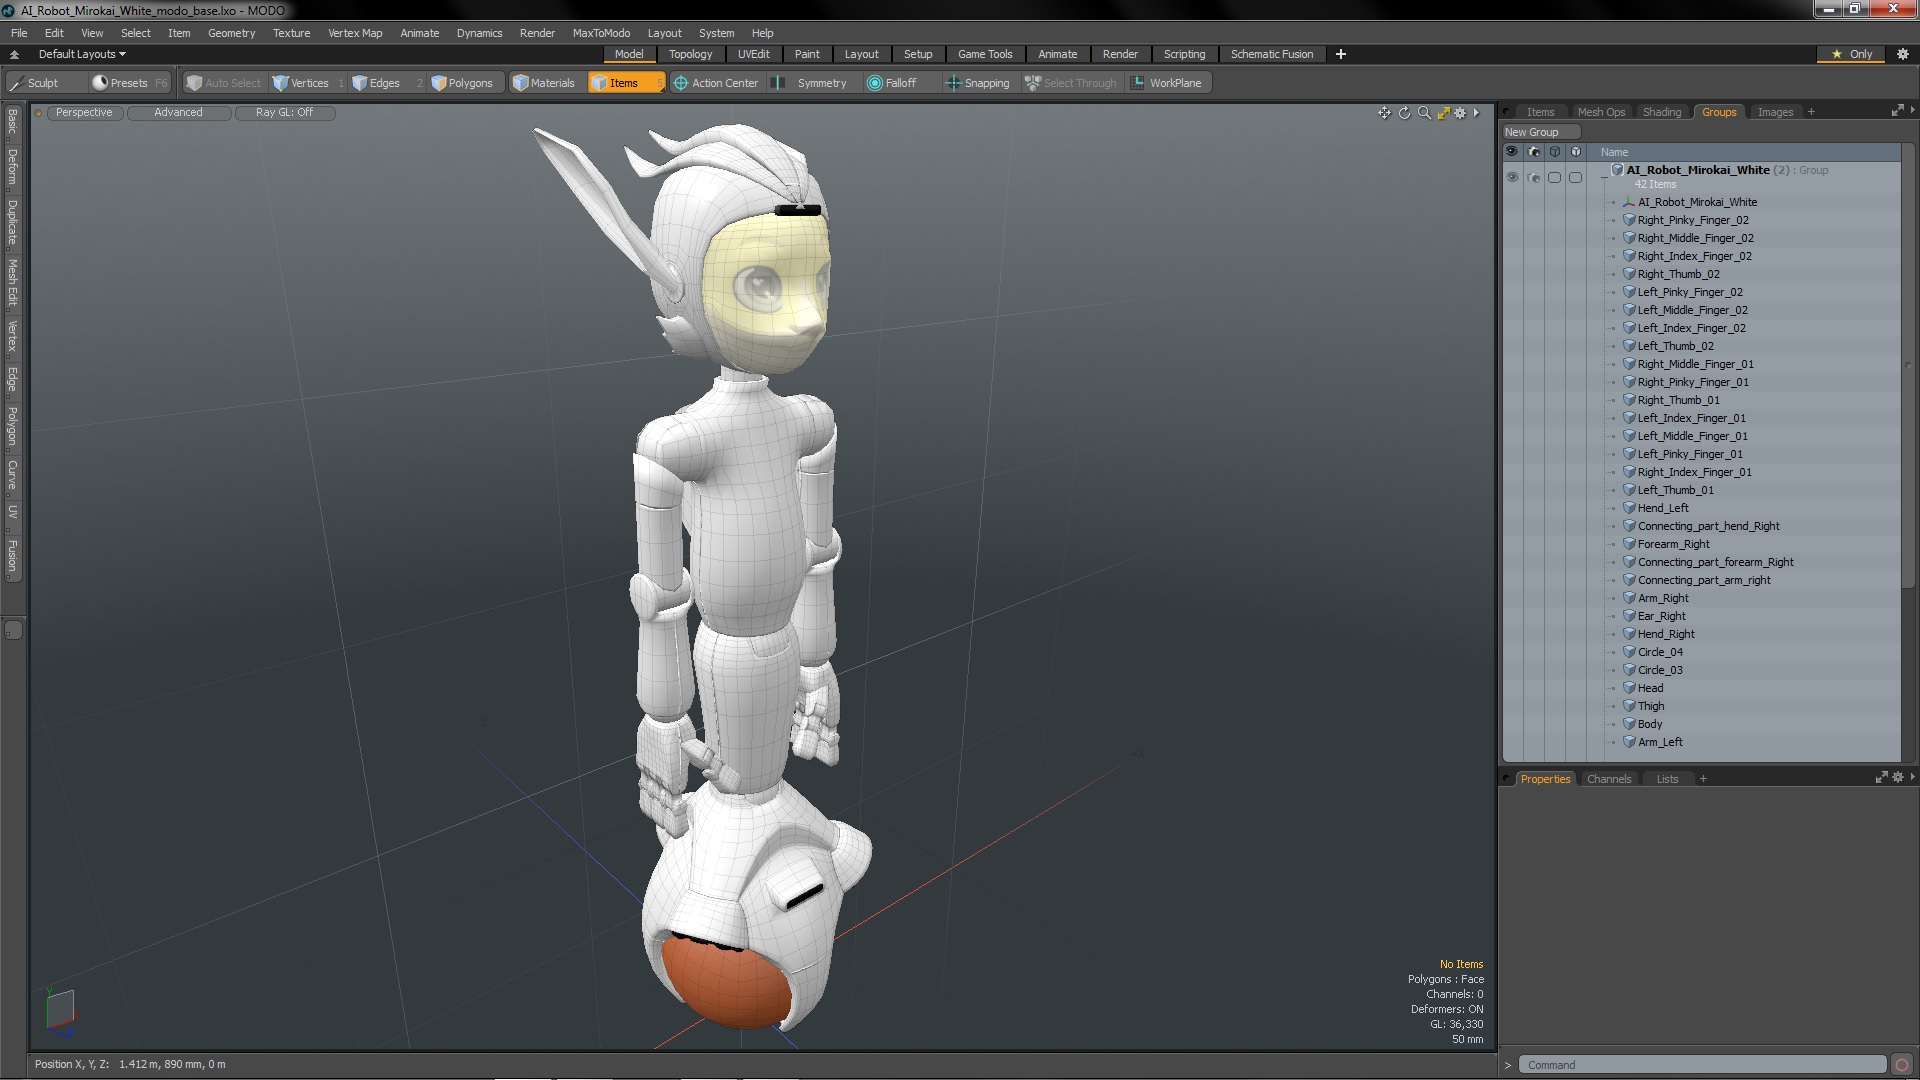Open Default Layouts dropdown
1920x1080 pixels.
(x=82, y=54)
